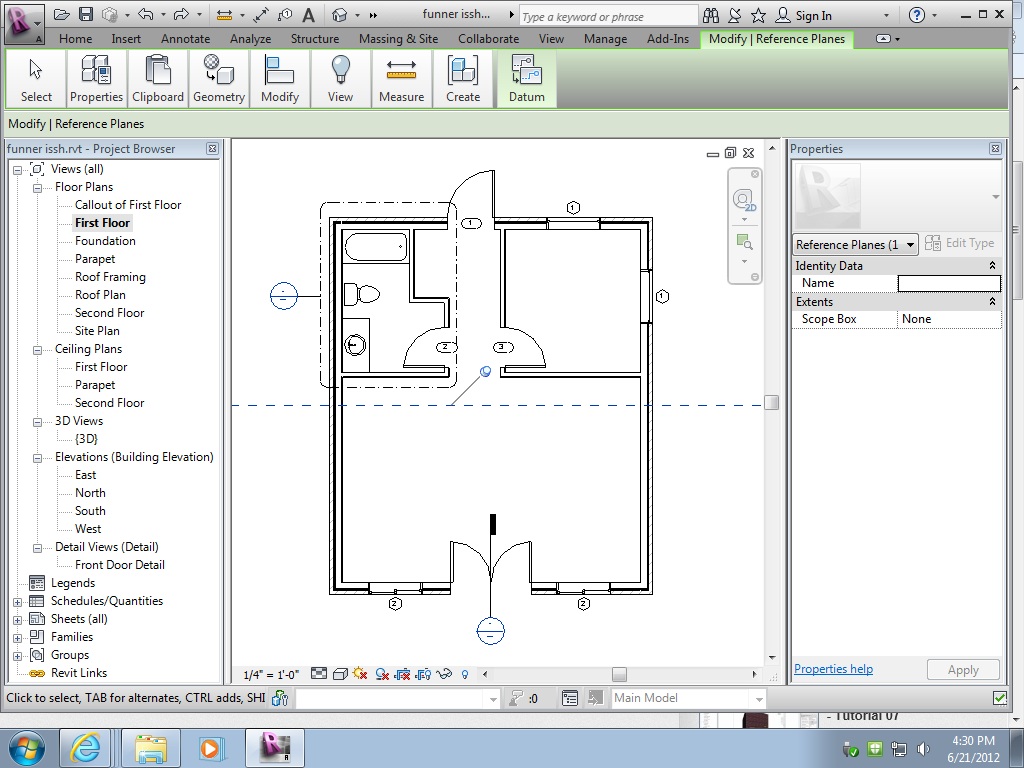The image size is (1024, 768).
Task: Collapse the Views (all) tree node
Action: pos(18,170)
